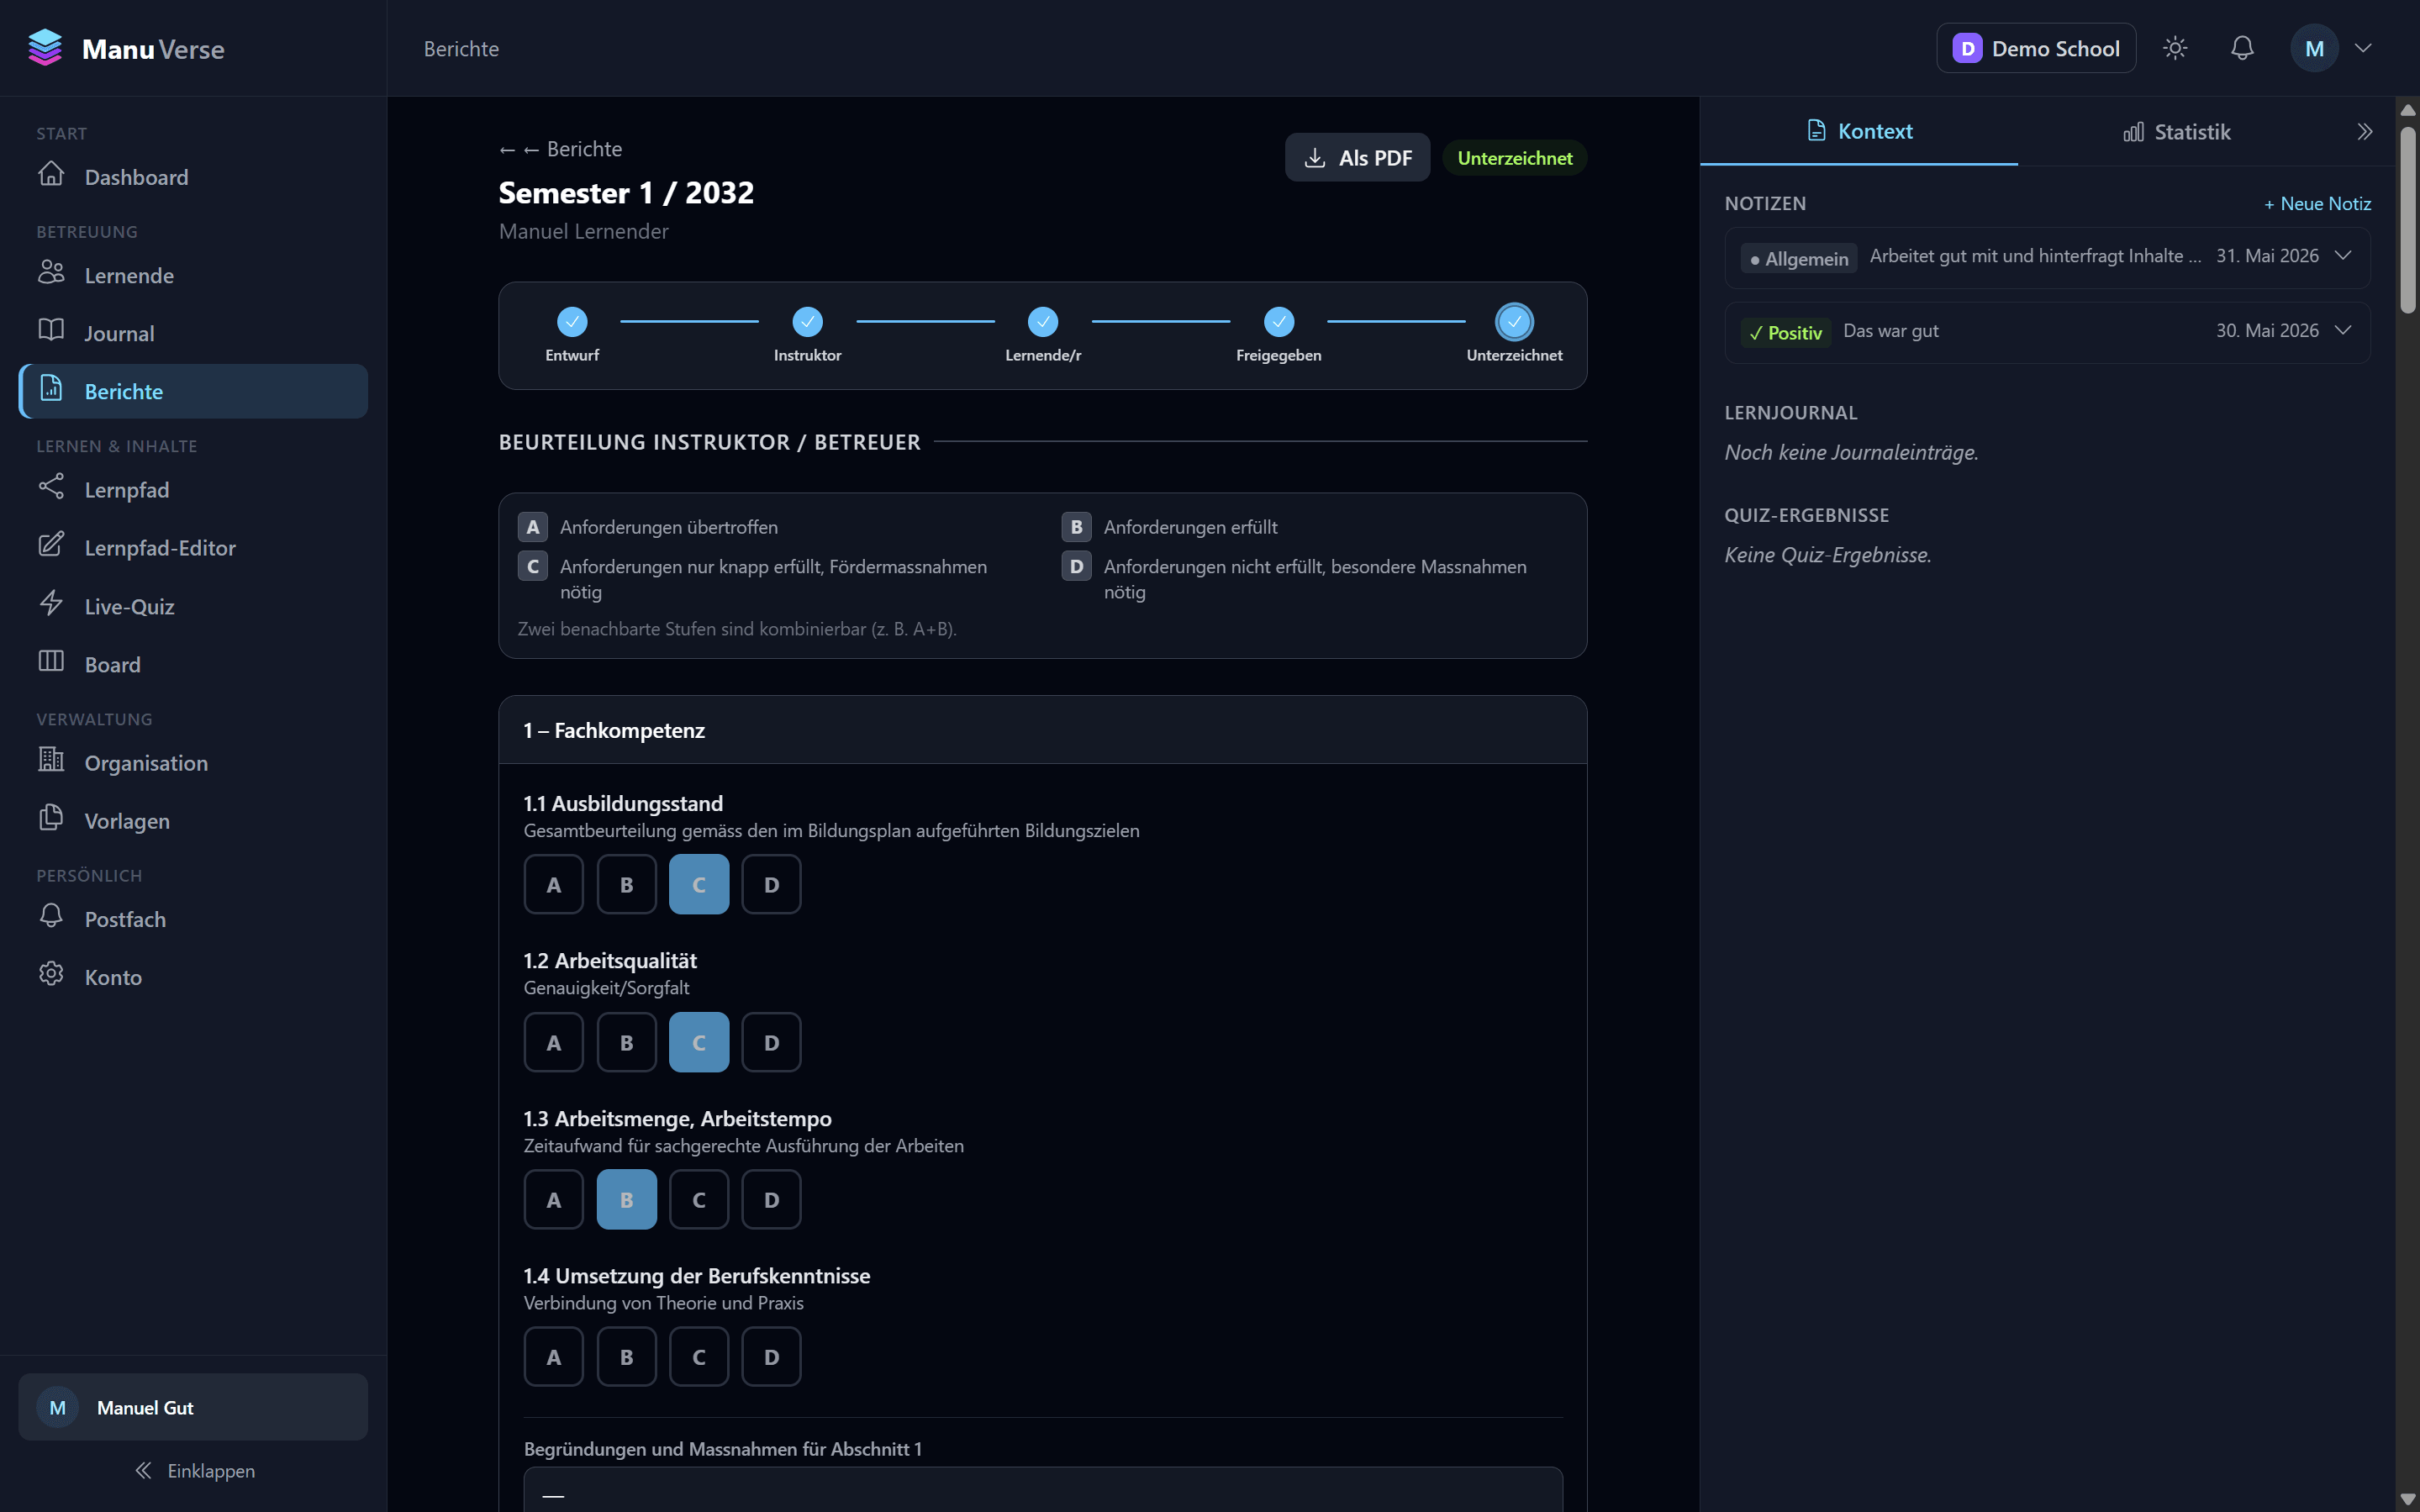This screenshot has height=1512, width=2420.
Task: Click the Postfach bell icon in sidebar
Action: click(51, 917)
